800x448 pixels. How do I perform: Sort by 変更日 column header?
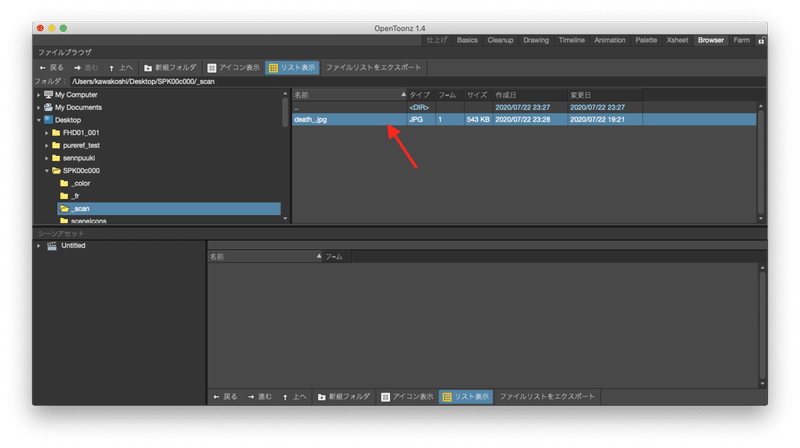pyautogui.click(x=605, y=95)
